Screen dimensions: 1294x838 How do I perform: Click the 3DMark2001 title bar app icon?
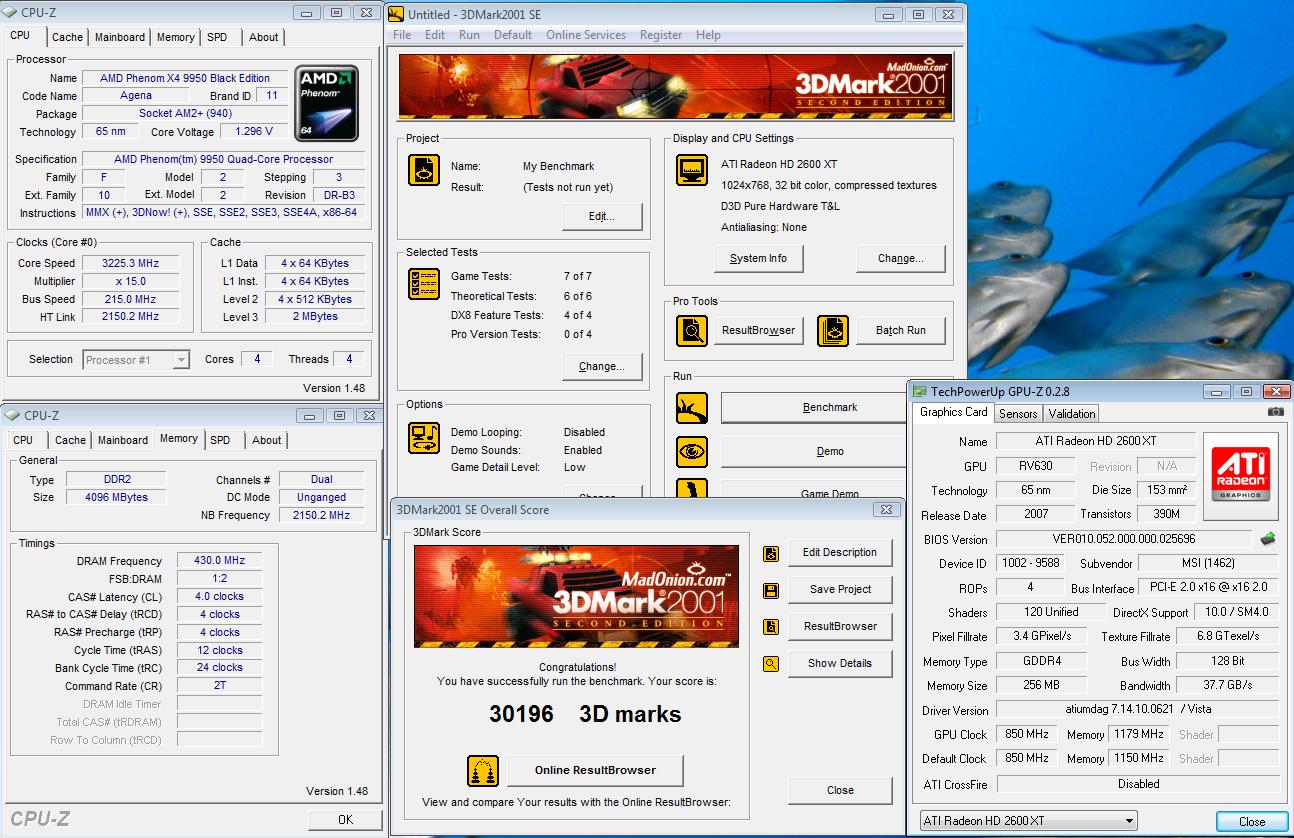click(x=397, y=13)
